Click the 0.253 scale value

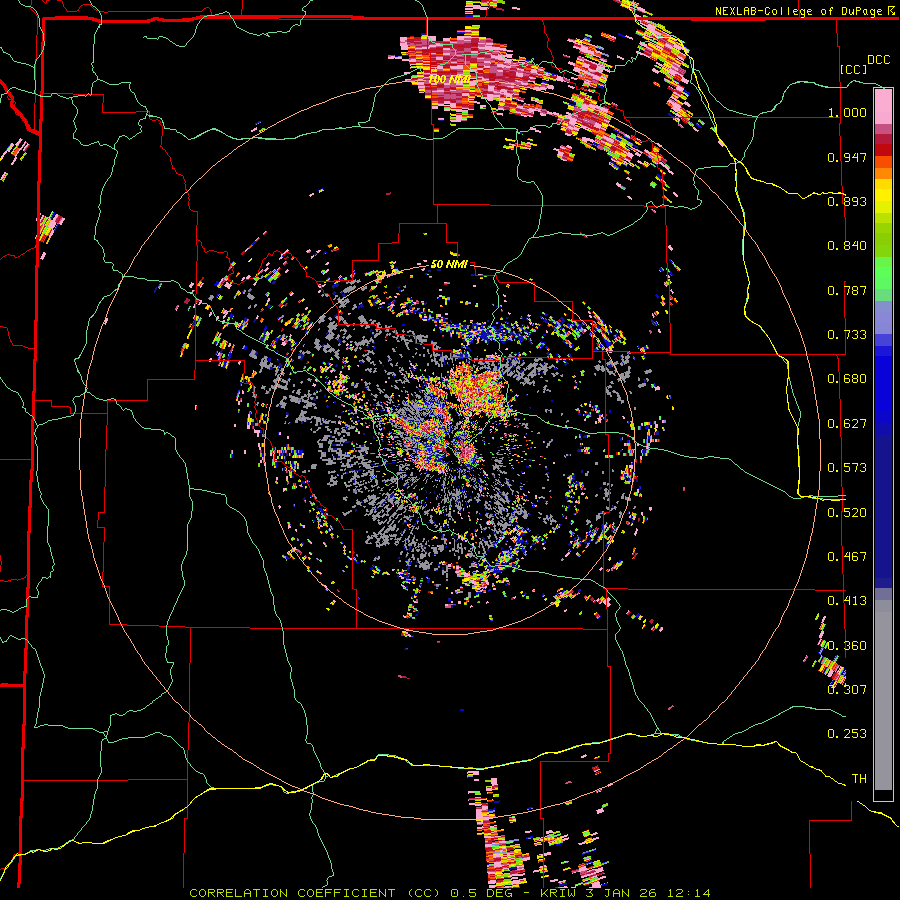847,734
